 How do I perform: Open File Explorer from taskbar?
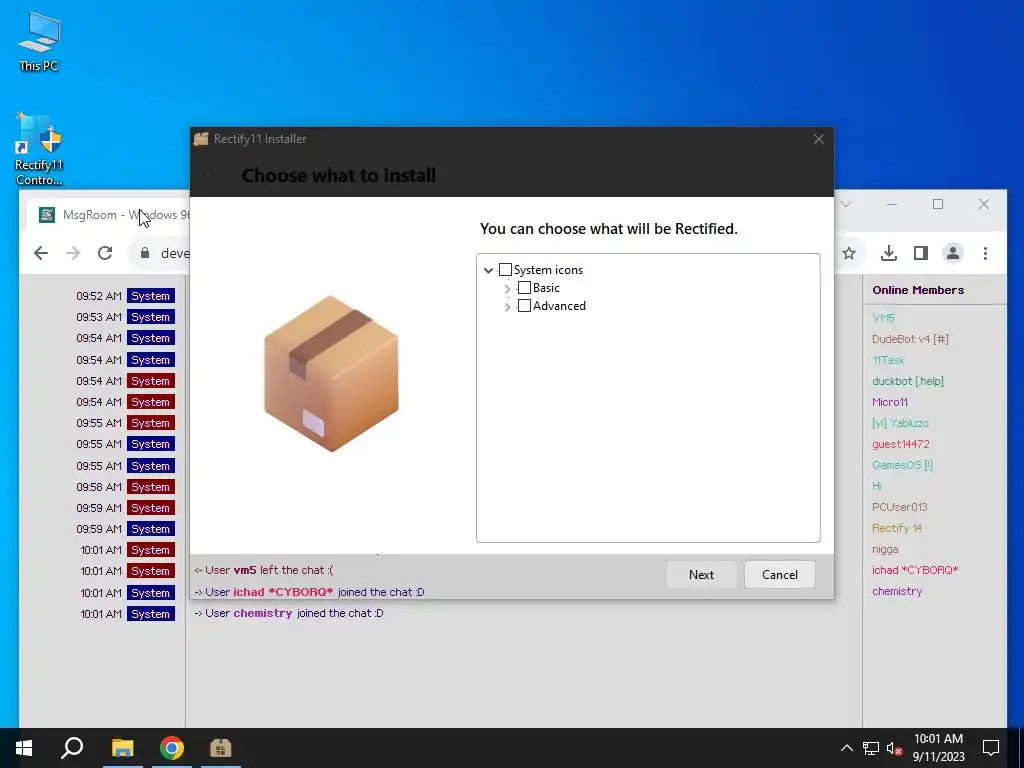point(122,748)
